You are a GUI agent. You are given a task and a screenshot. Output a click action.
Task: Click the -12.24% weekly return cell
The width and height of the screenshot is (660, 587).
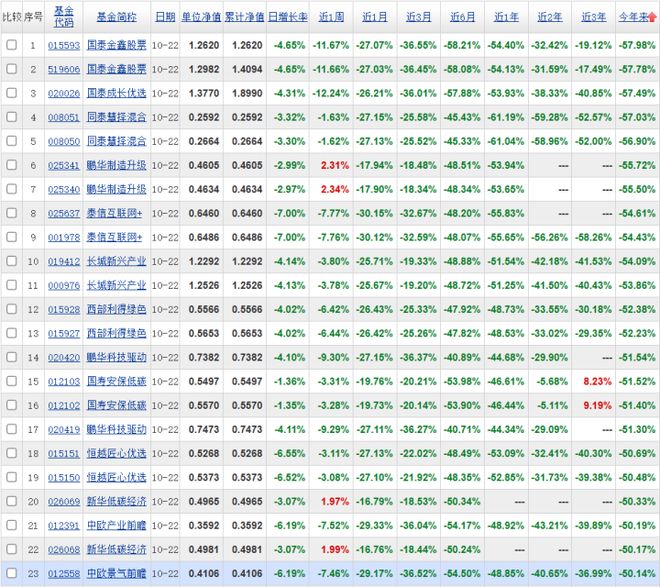[x=331, y=93]
